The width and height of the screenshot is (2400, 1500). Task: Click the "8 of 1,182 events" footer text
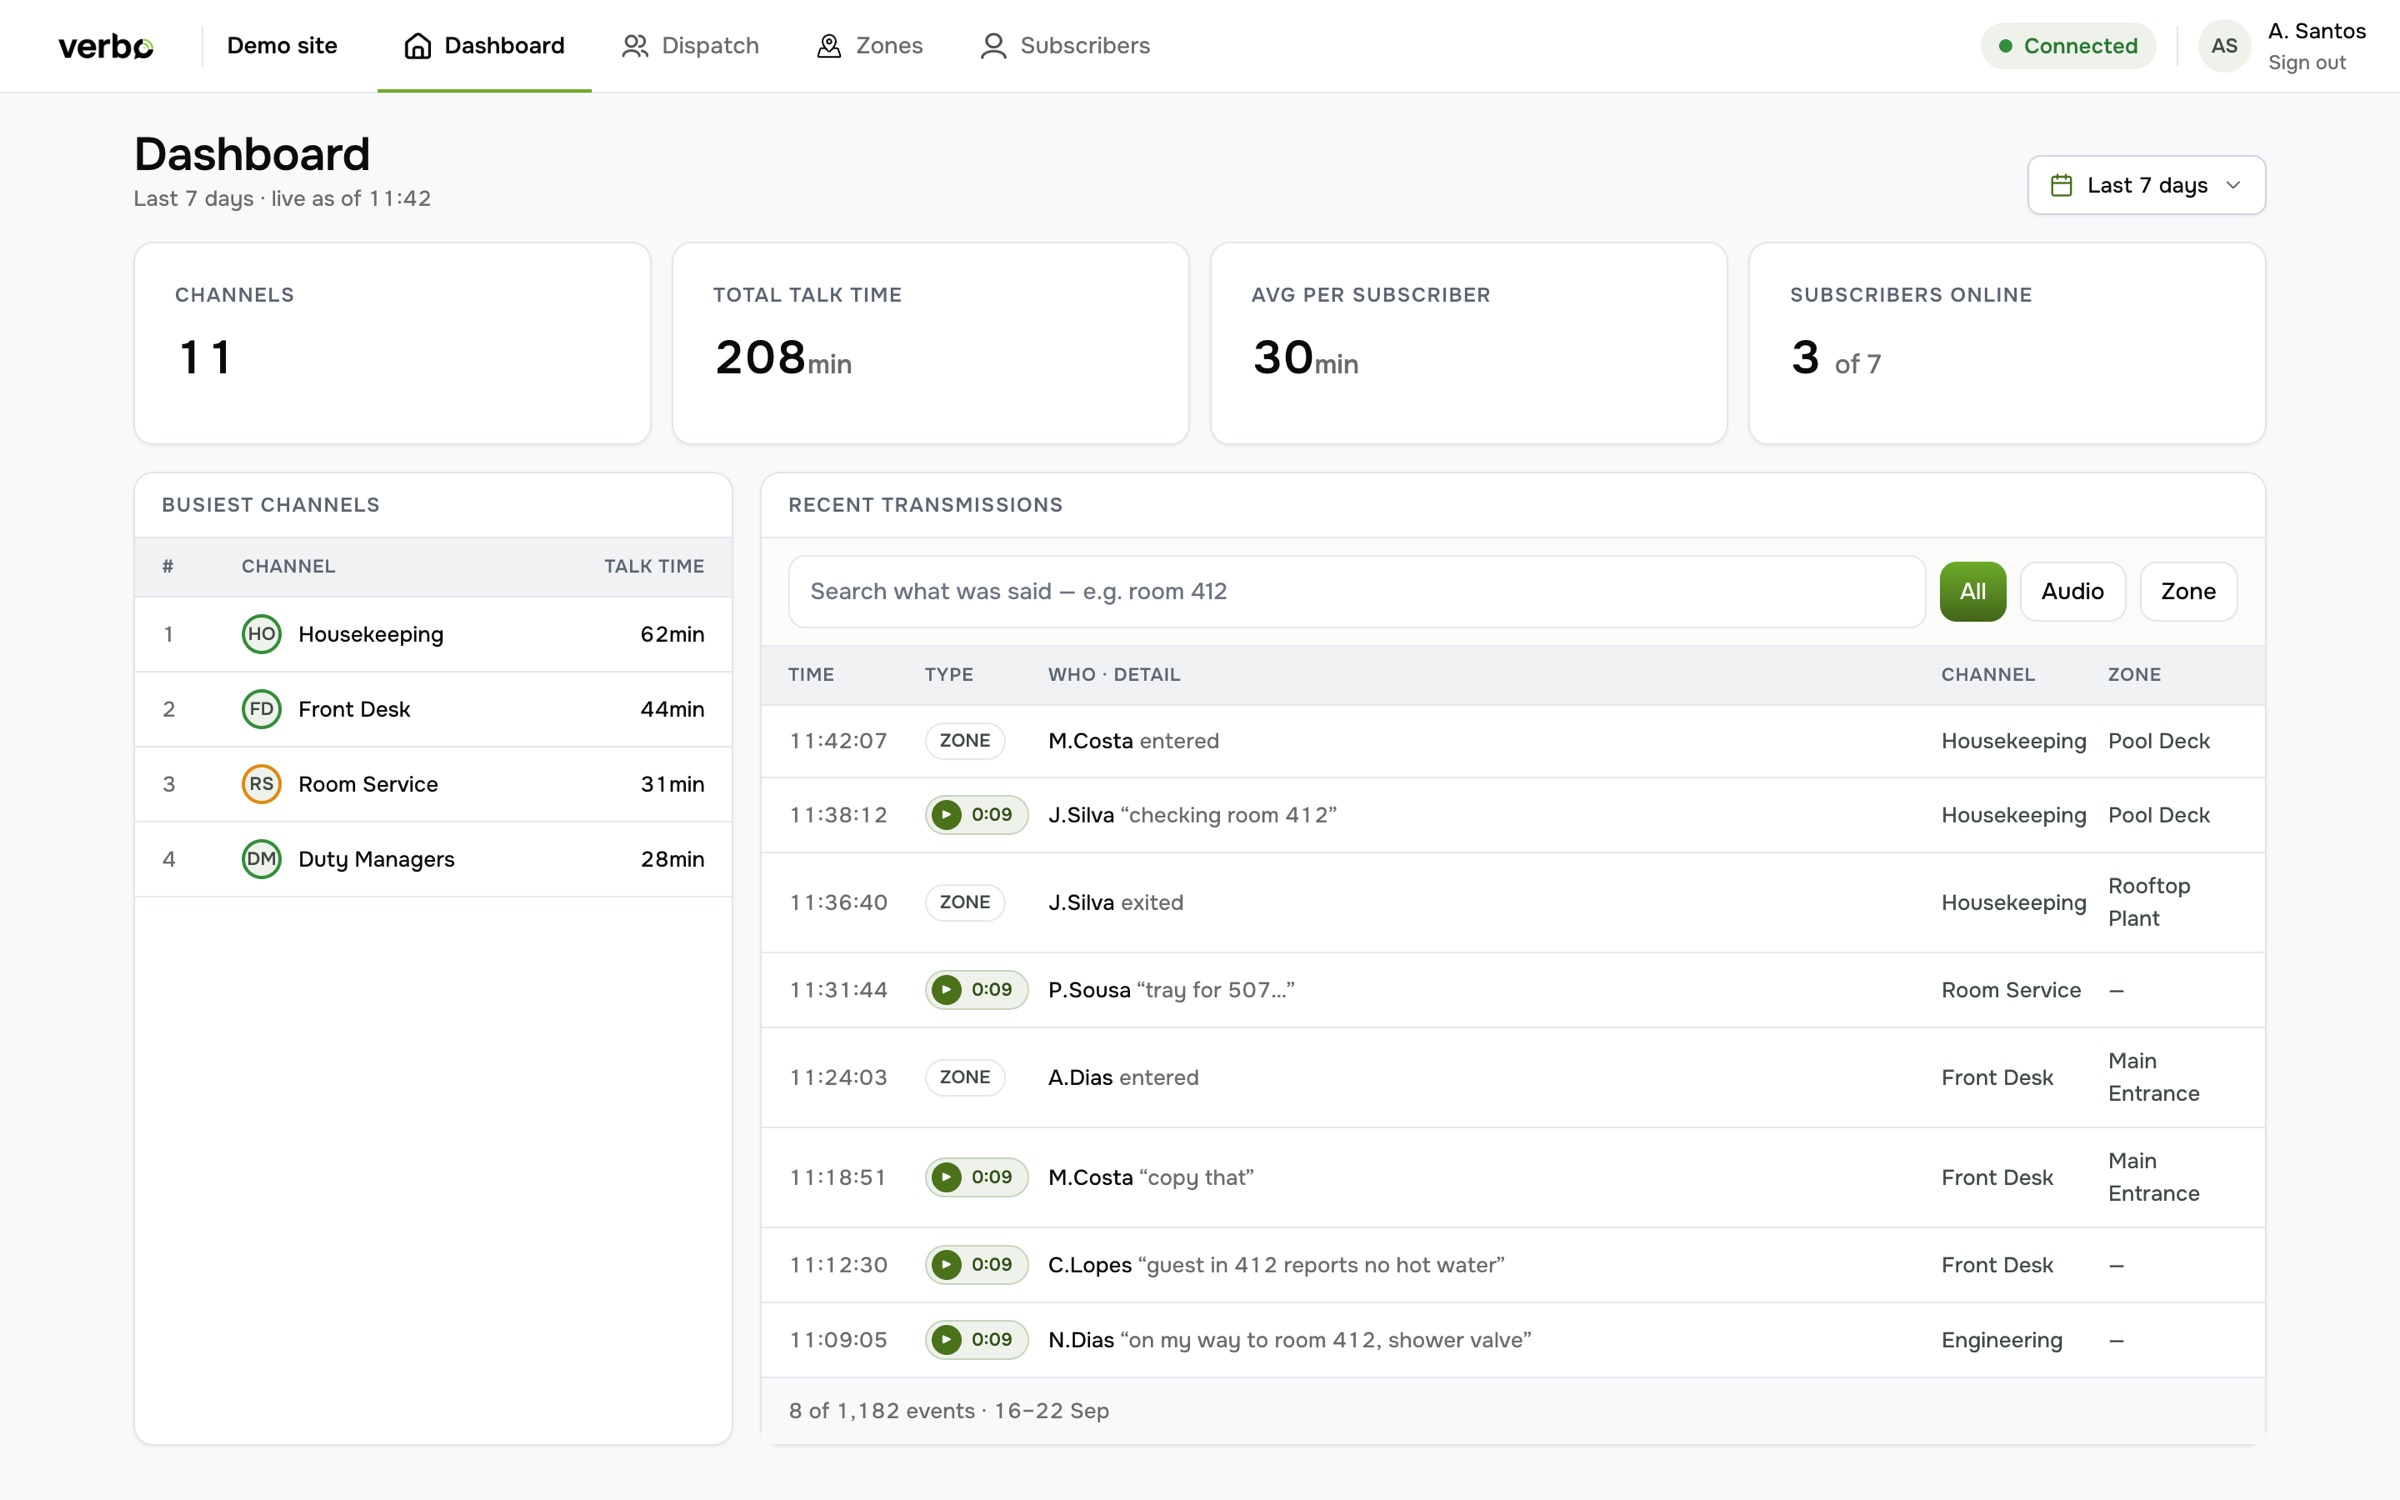click(x=881, y=1411)
